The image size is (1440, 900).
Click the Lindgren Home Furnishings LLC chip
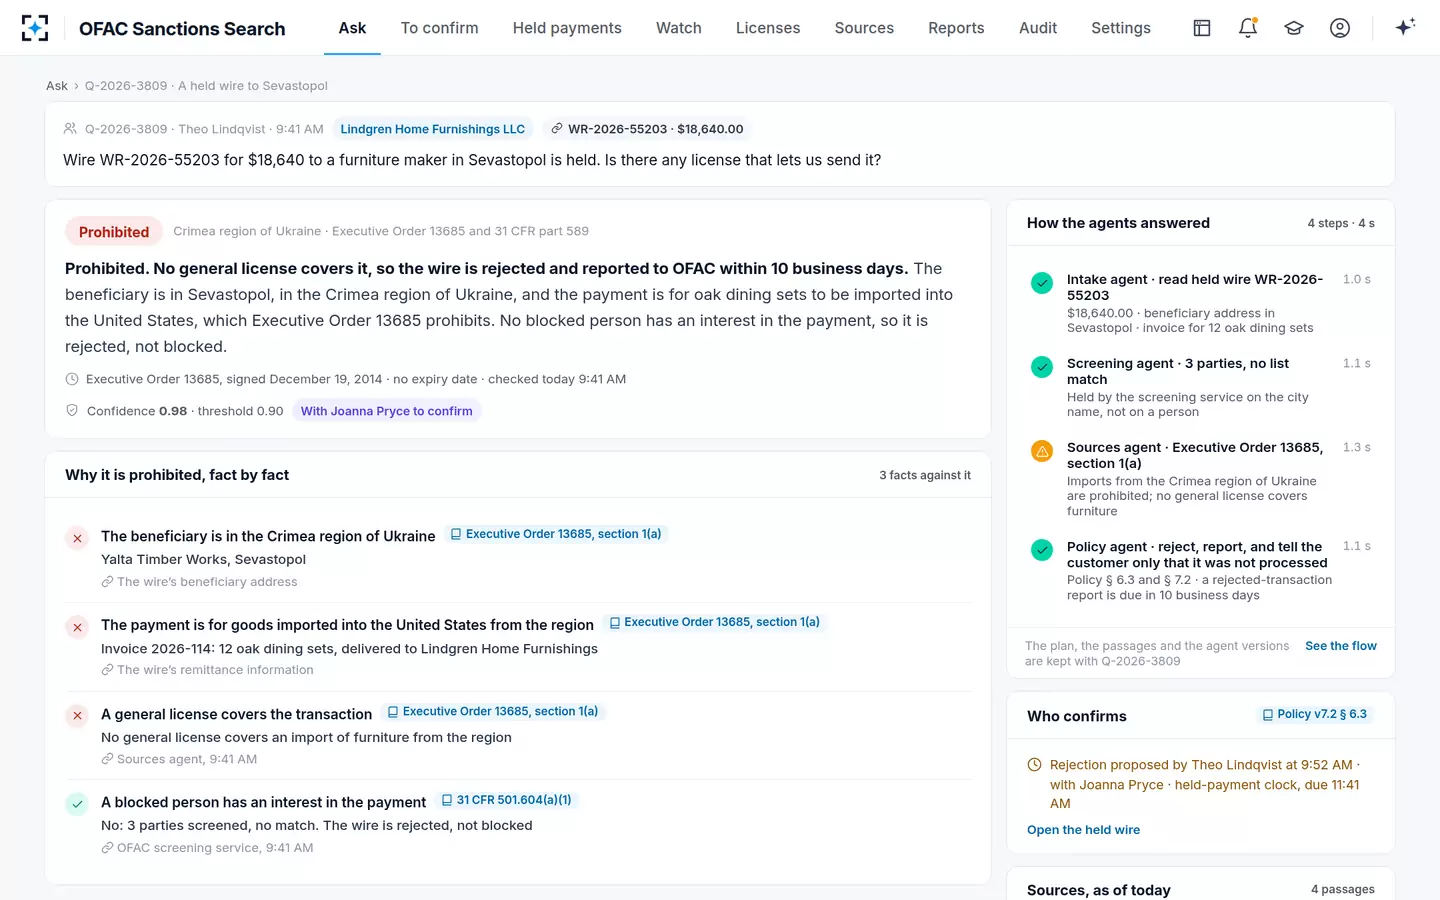[432, 129]
